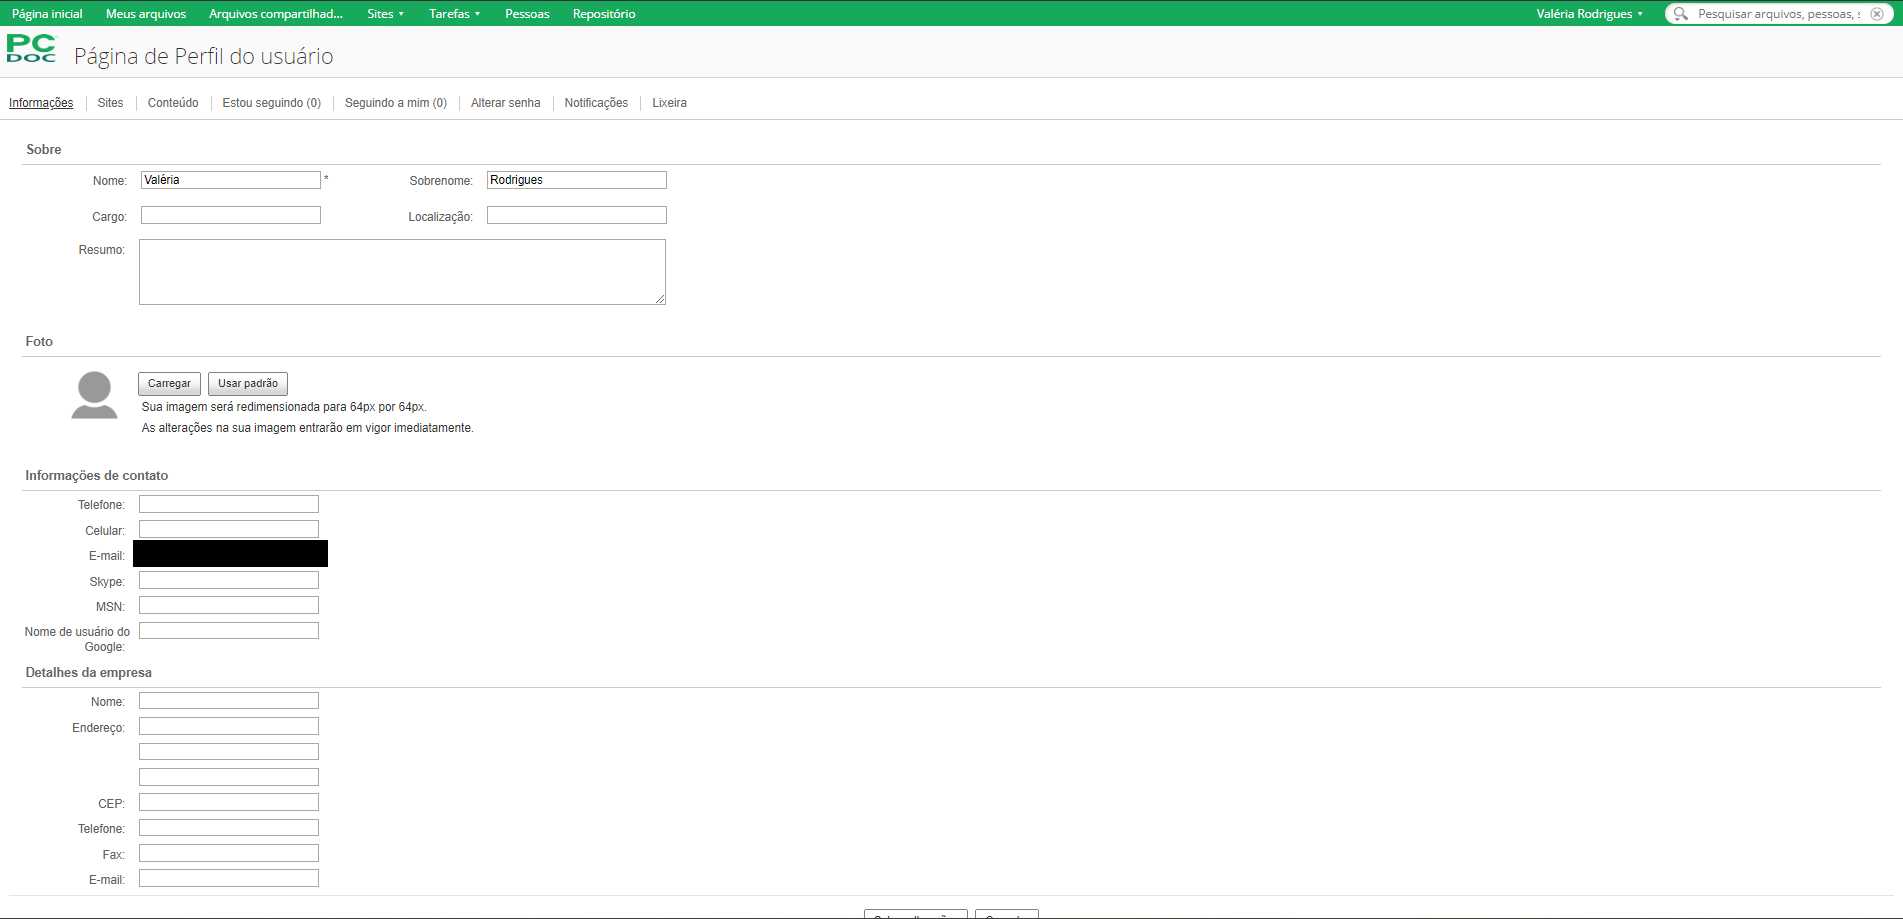
Task: Click the company Telefone field
Action: 229,828
